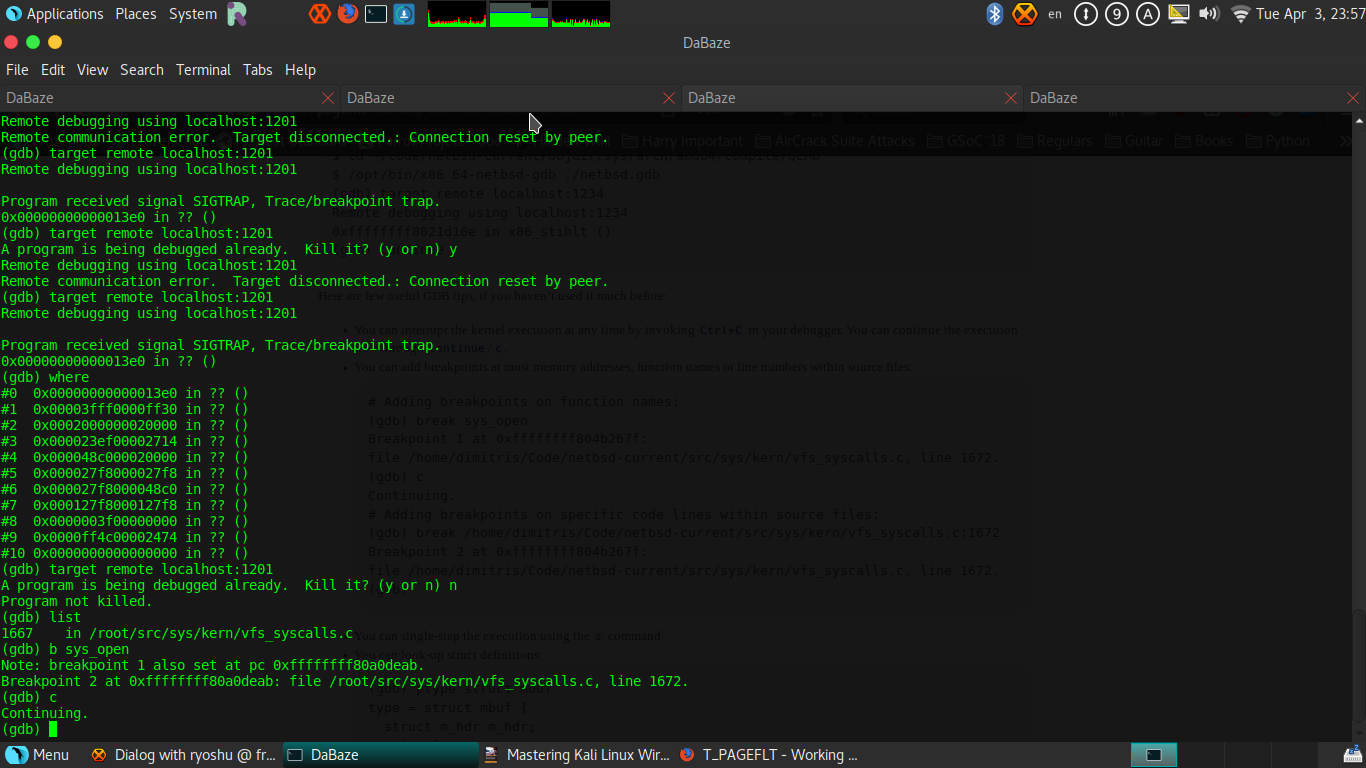
Task: Close the third DaBaze tab
Action: pyautogui.click(x=1010, y=98)
